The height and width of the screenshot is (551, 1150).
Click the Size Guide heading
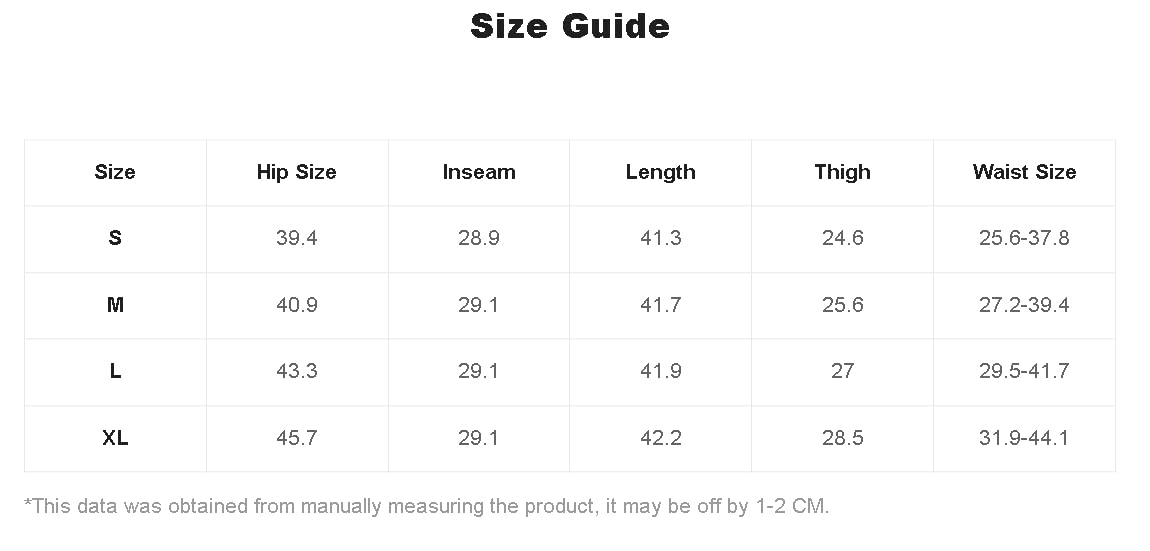click(570, 26)
